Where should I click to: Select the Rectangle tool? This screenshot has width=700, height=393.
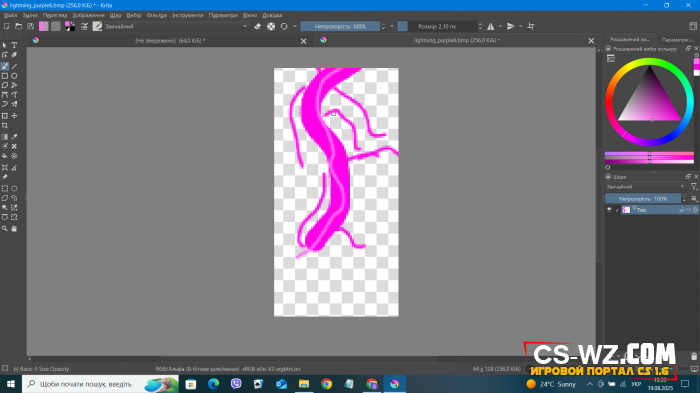point(4,76)
